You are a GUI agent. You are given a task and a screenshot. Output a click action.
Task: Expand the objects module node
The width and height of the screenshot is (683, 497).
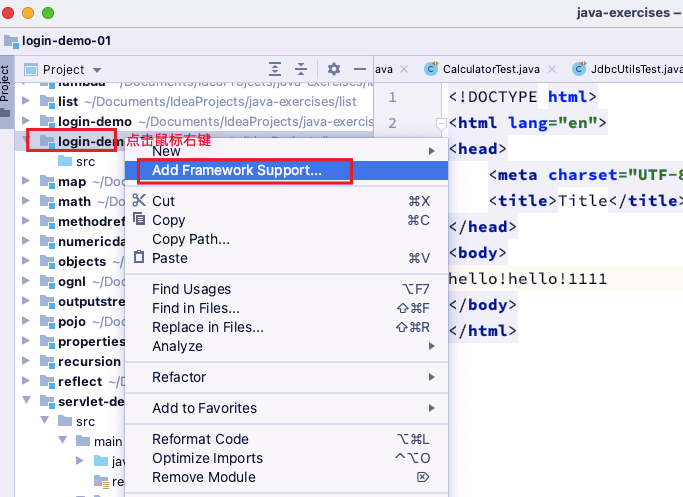click(26, 260)
